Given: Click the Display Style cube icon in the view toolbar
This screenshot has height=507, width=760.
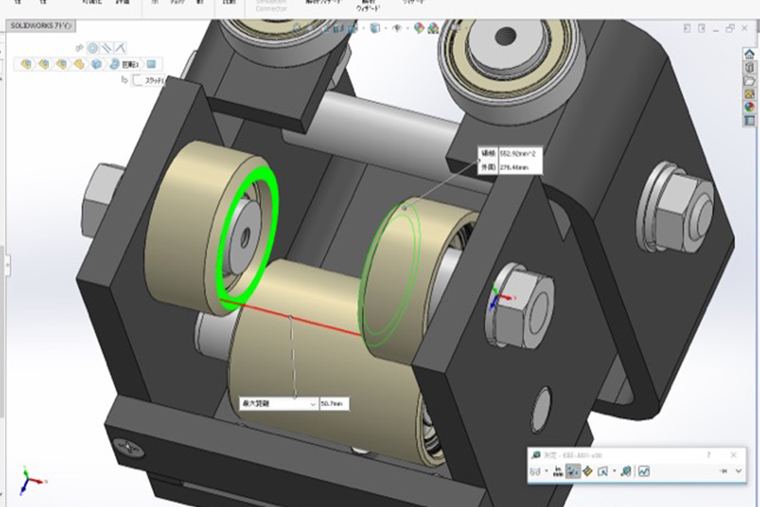Looking at the screenshot, I should (x=375, y=29).
